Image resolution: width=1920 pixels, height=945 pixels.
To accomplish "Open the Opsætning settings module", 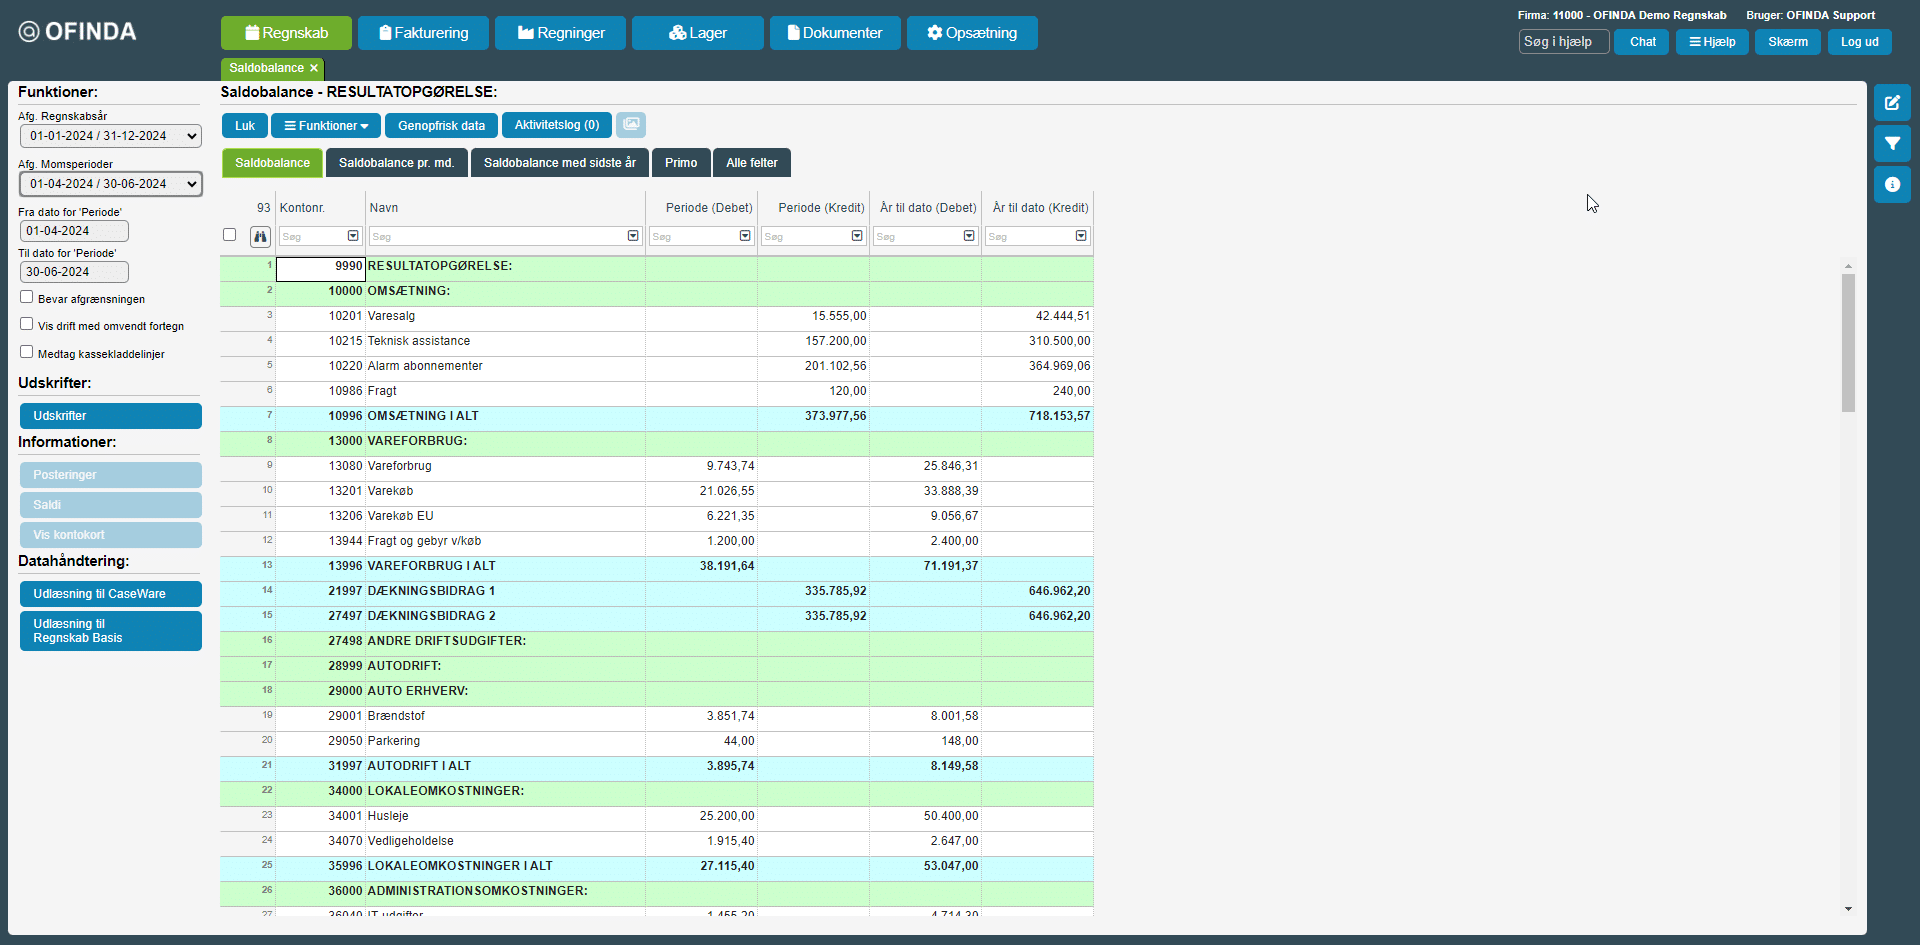I will click(971, 33).
